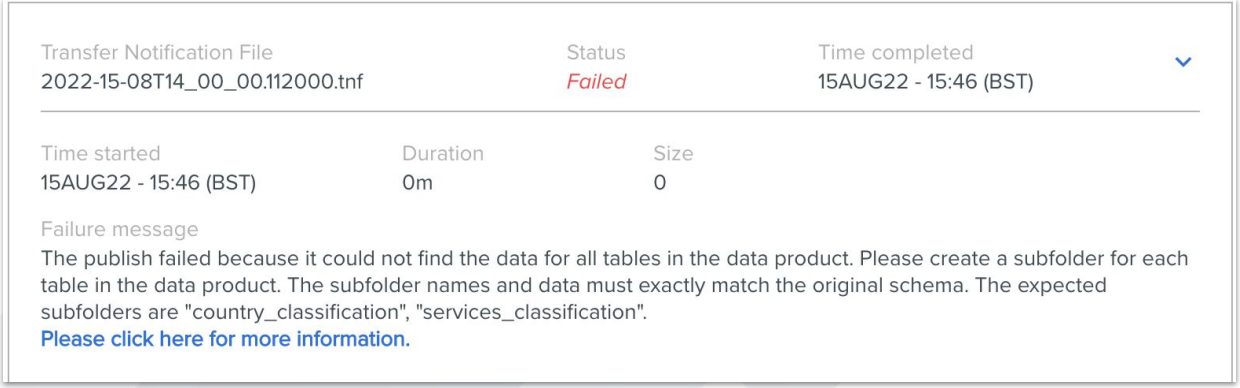1240x388 pixels.
Task: Select the completed time 15AUG22 - 15:46 (BST)
Action: coord(925,81)
